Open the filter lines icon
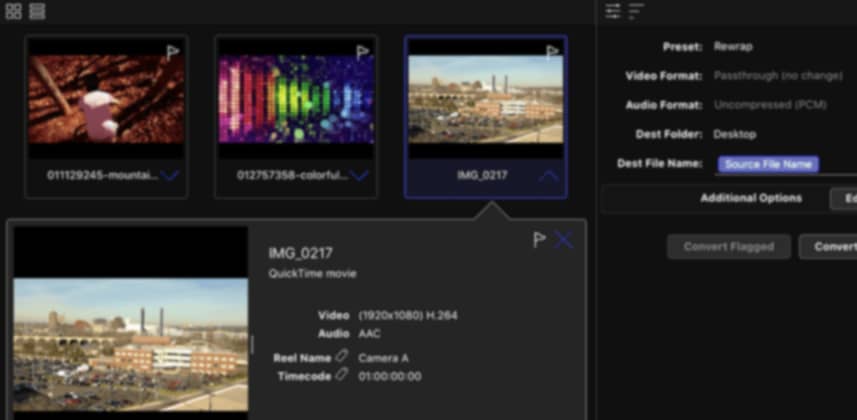 [636, 11]
